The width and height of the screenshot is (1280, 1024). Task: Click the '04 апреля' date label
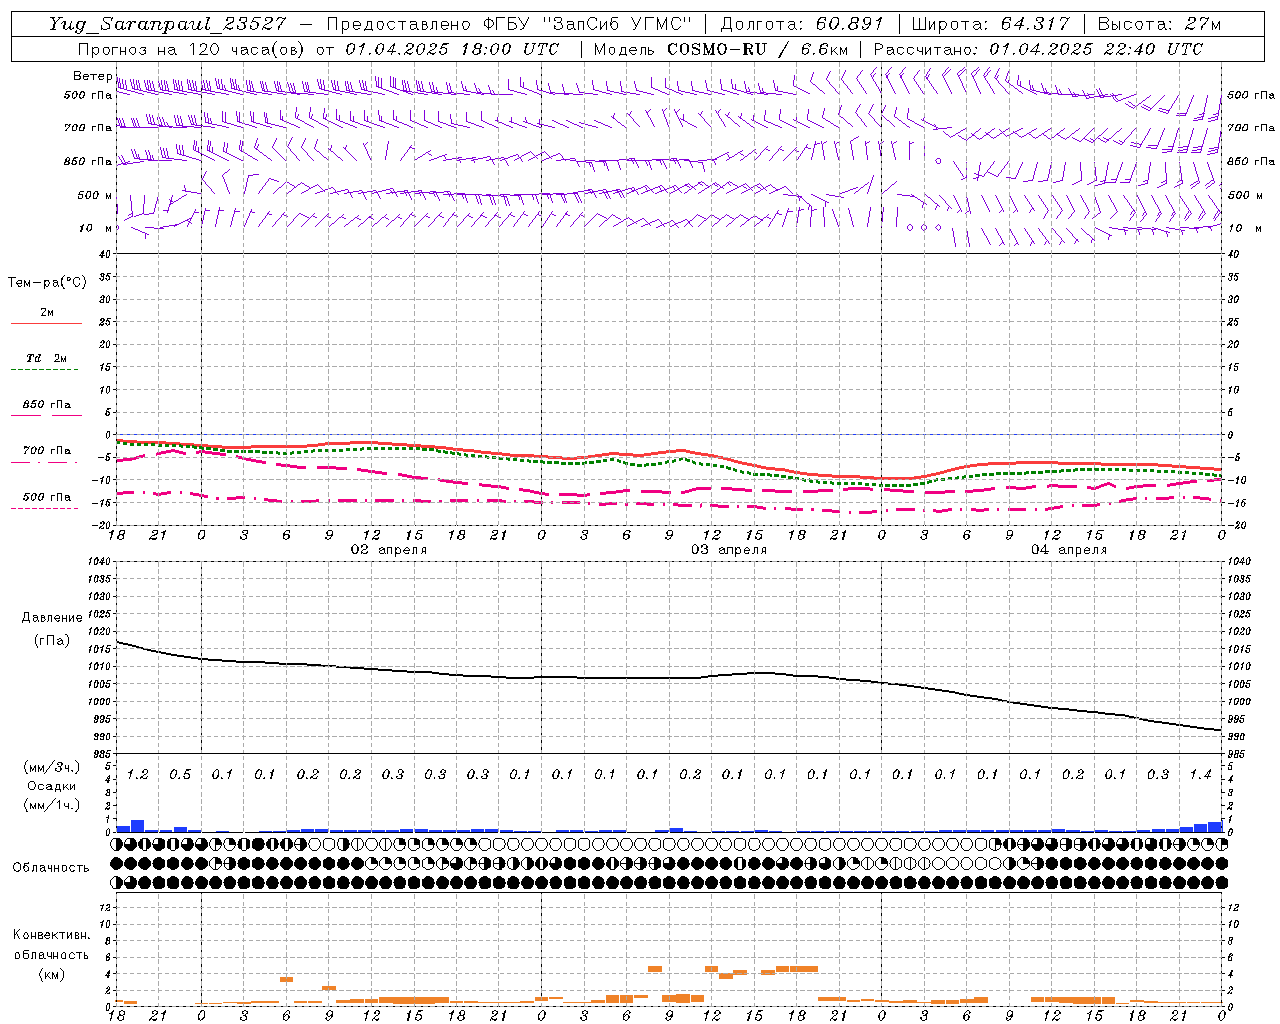click(x=1069, y=550)
